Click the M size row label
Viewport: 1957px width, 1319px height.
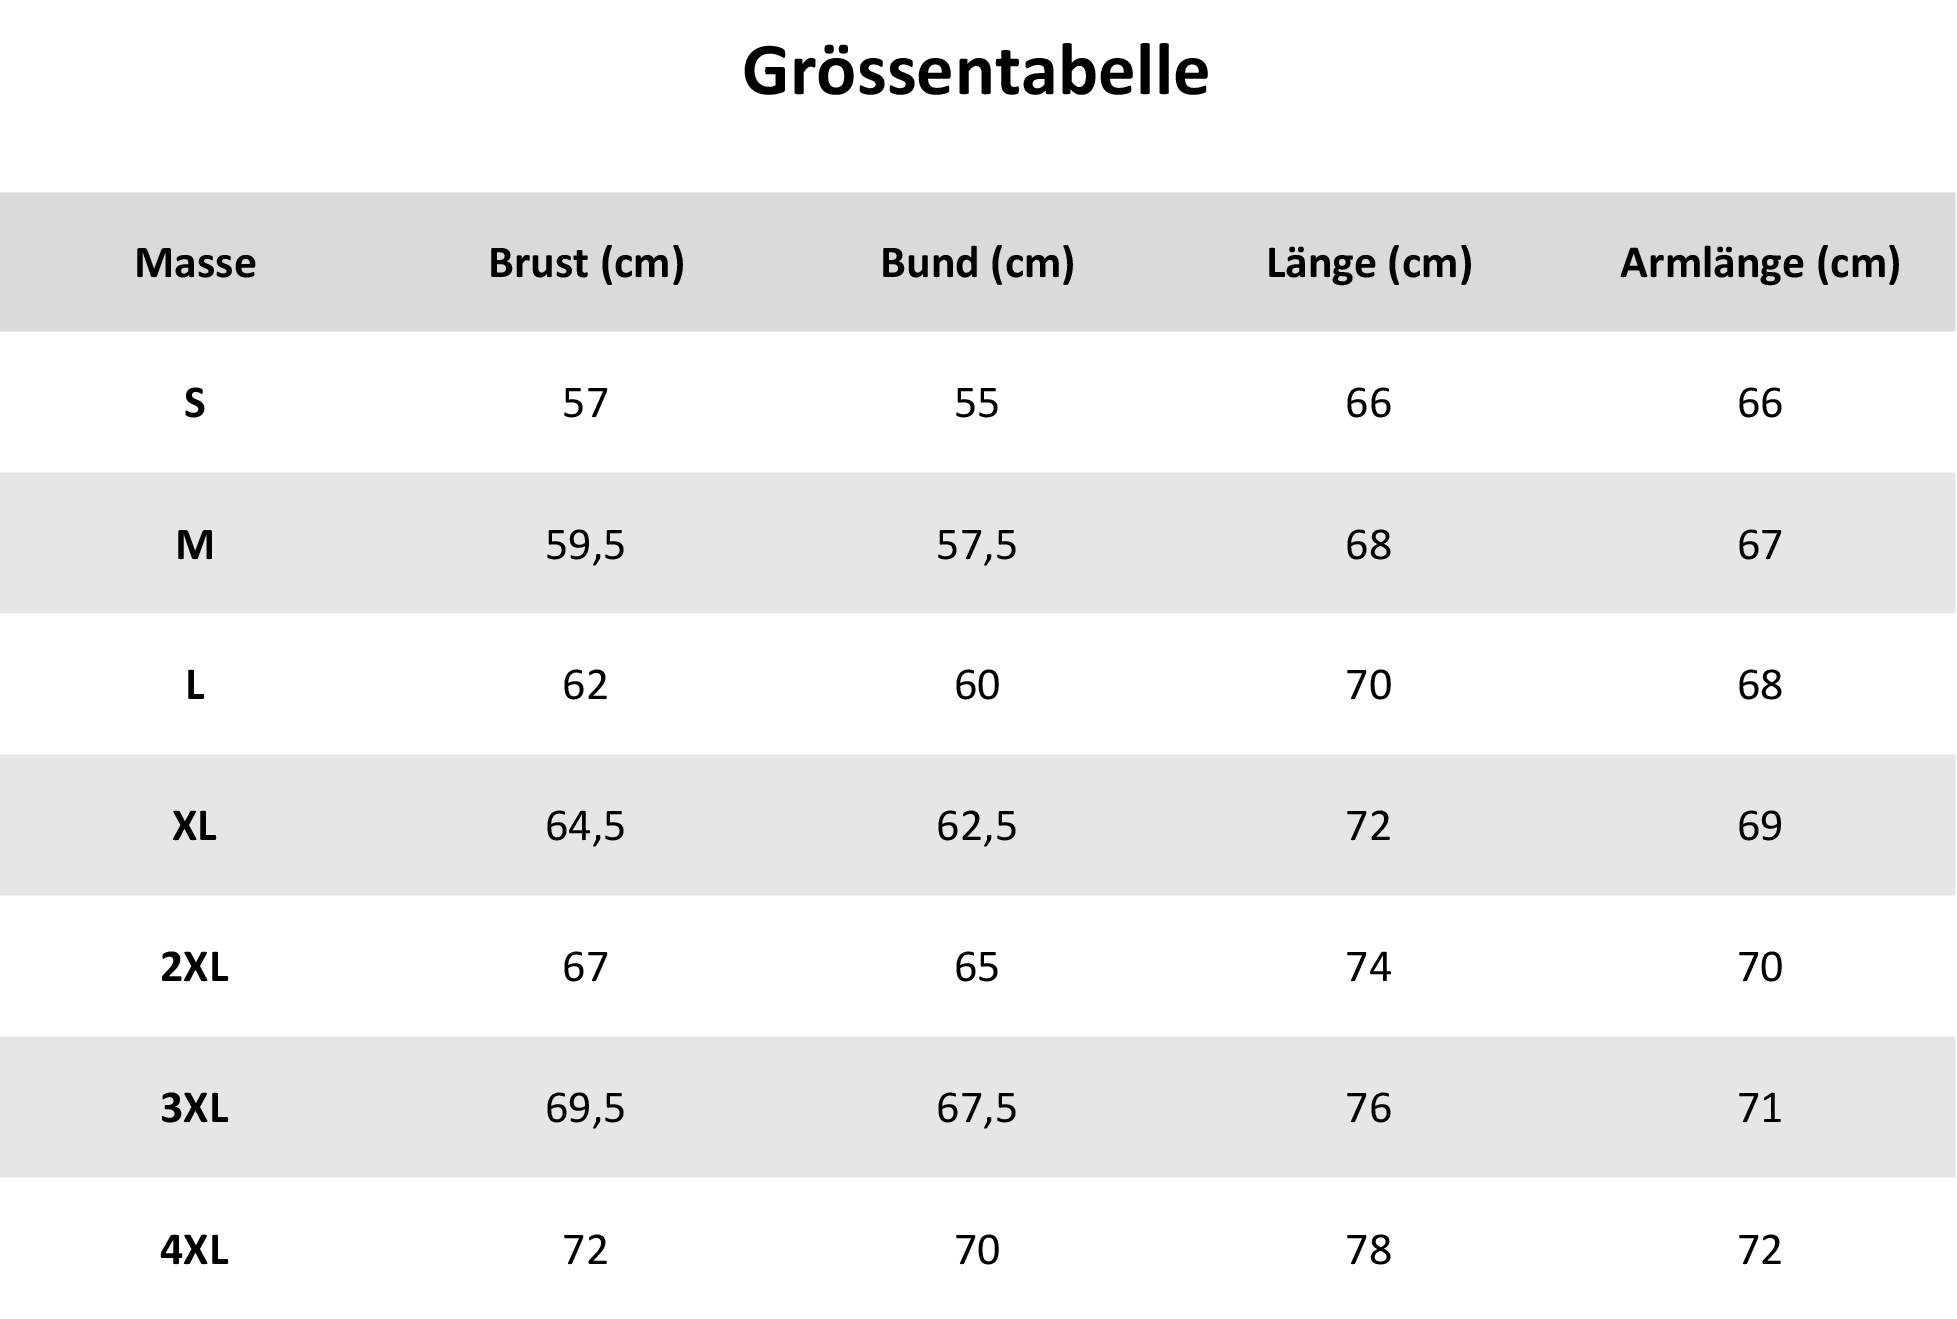195,545
